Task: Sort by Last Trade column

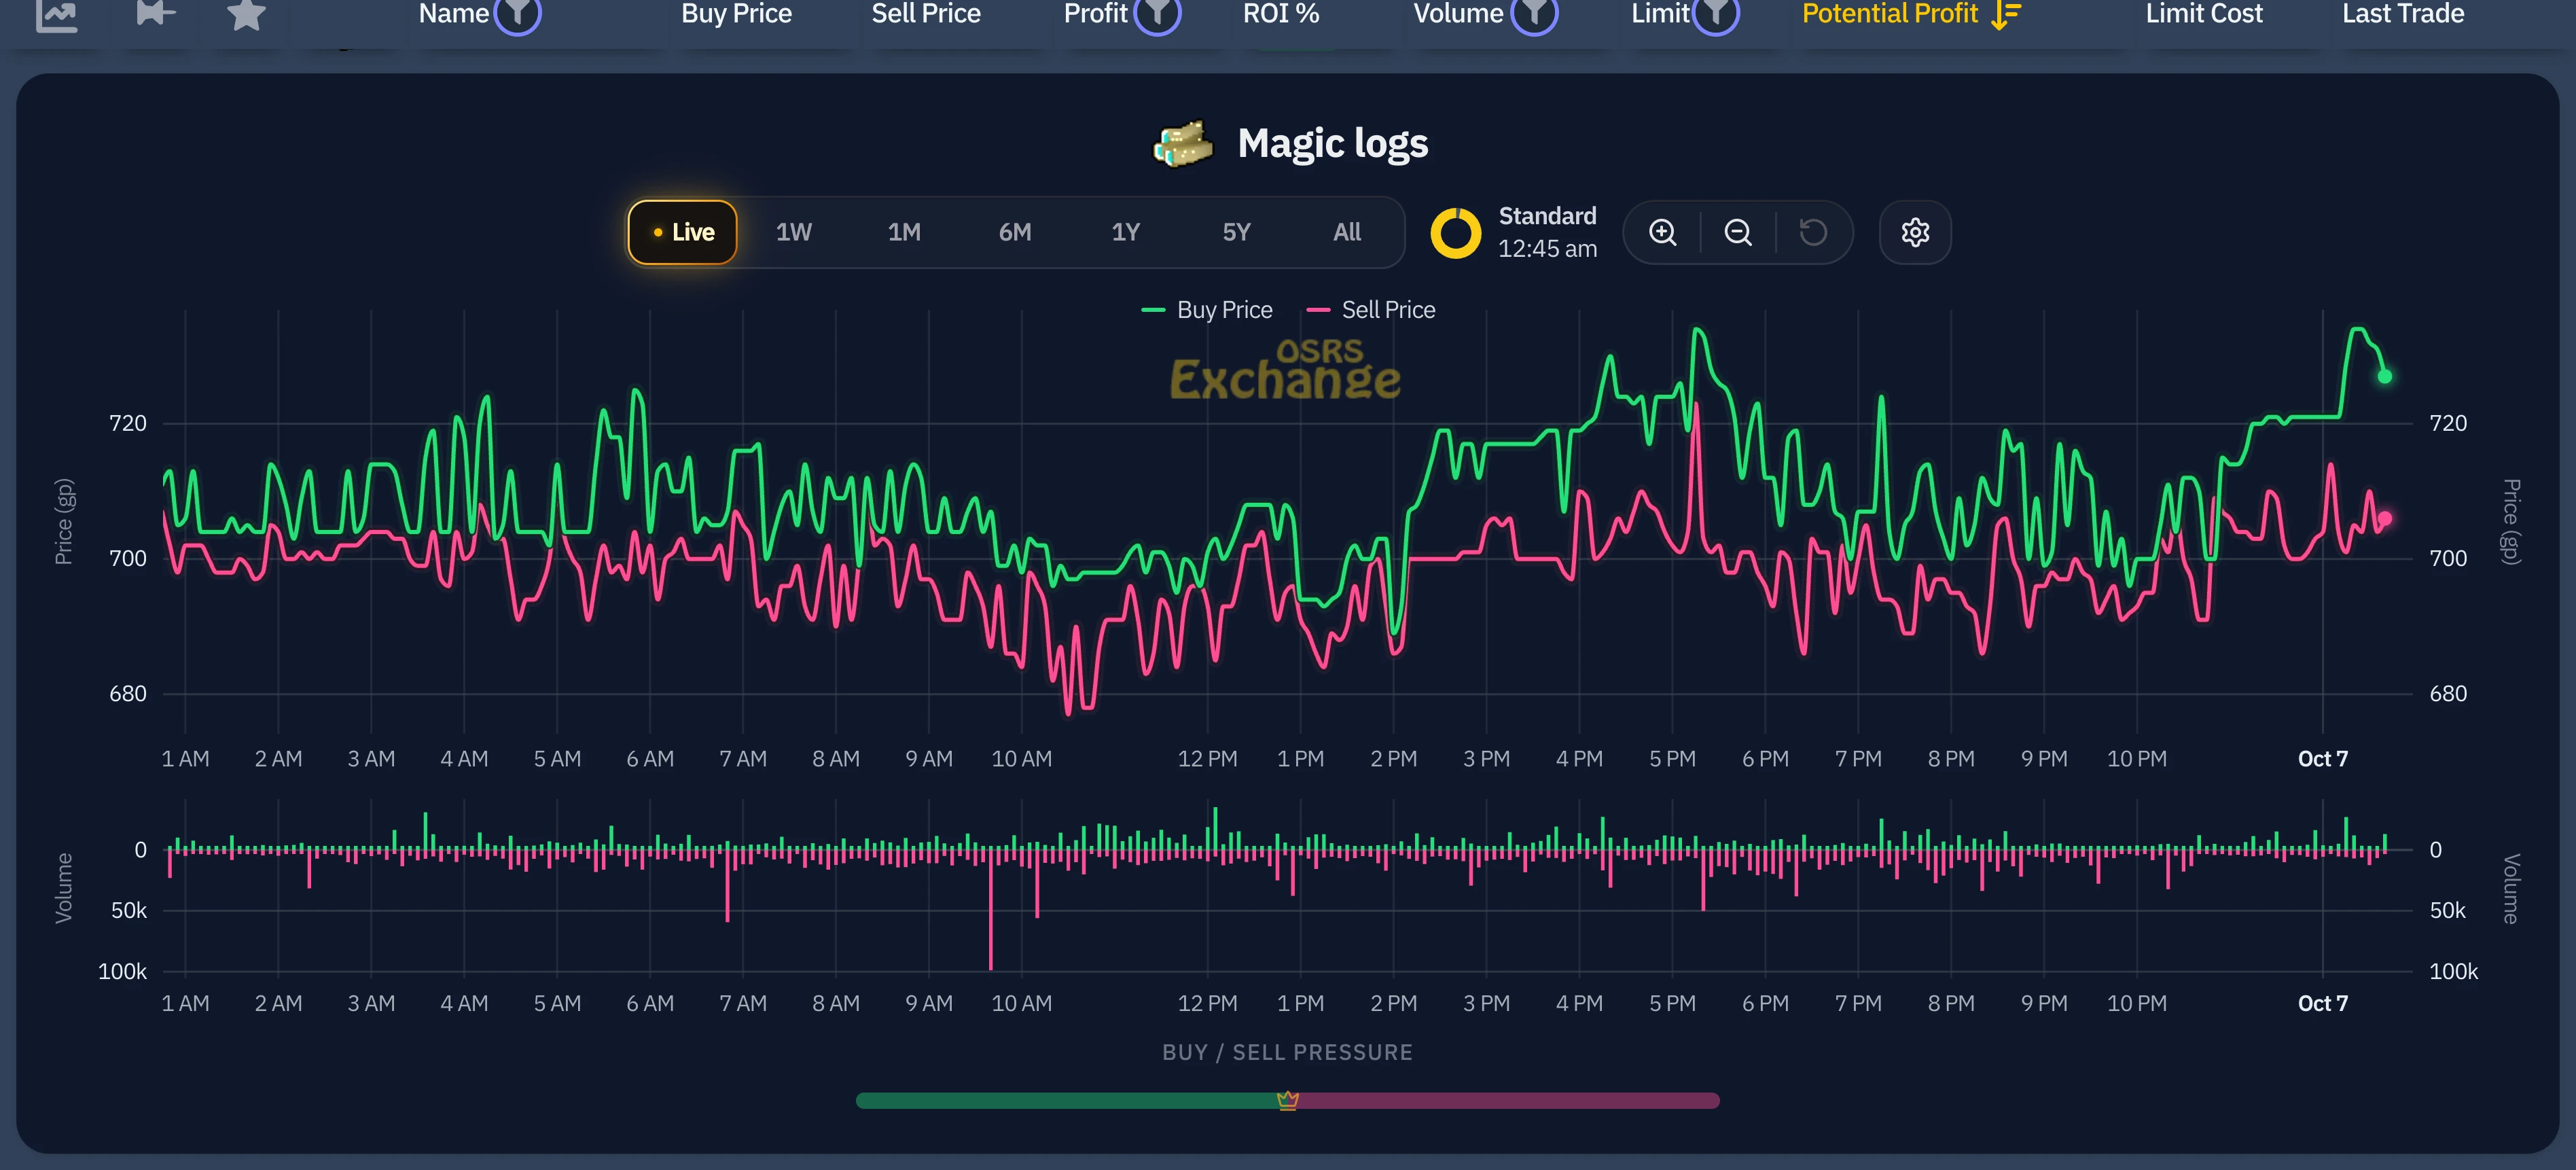Action: 2403,13
